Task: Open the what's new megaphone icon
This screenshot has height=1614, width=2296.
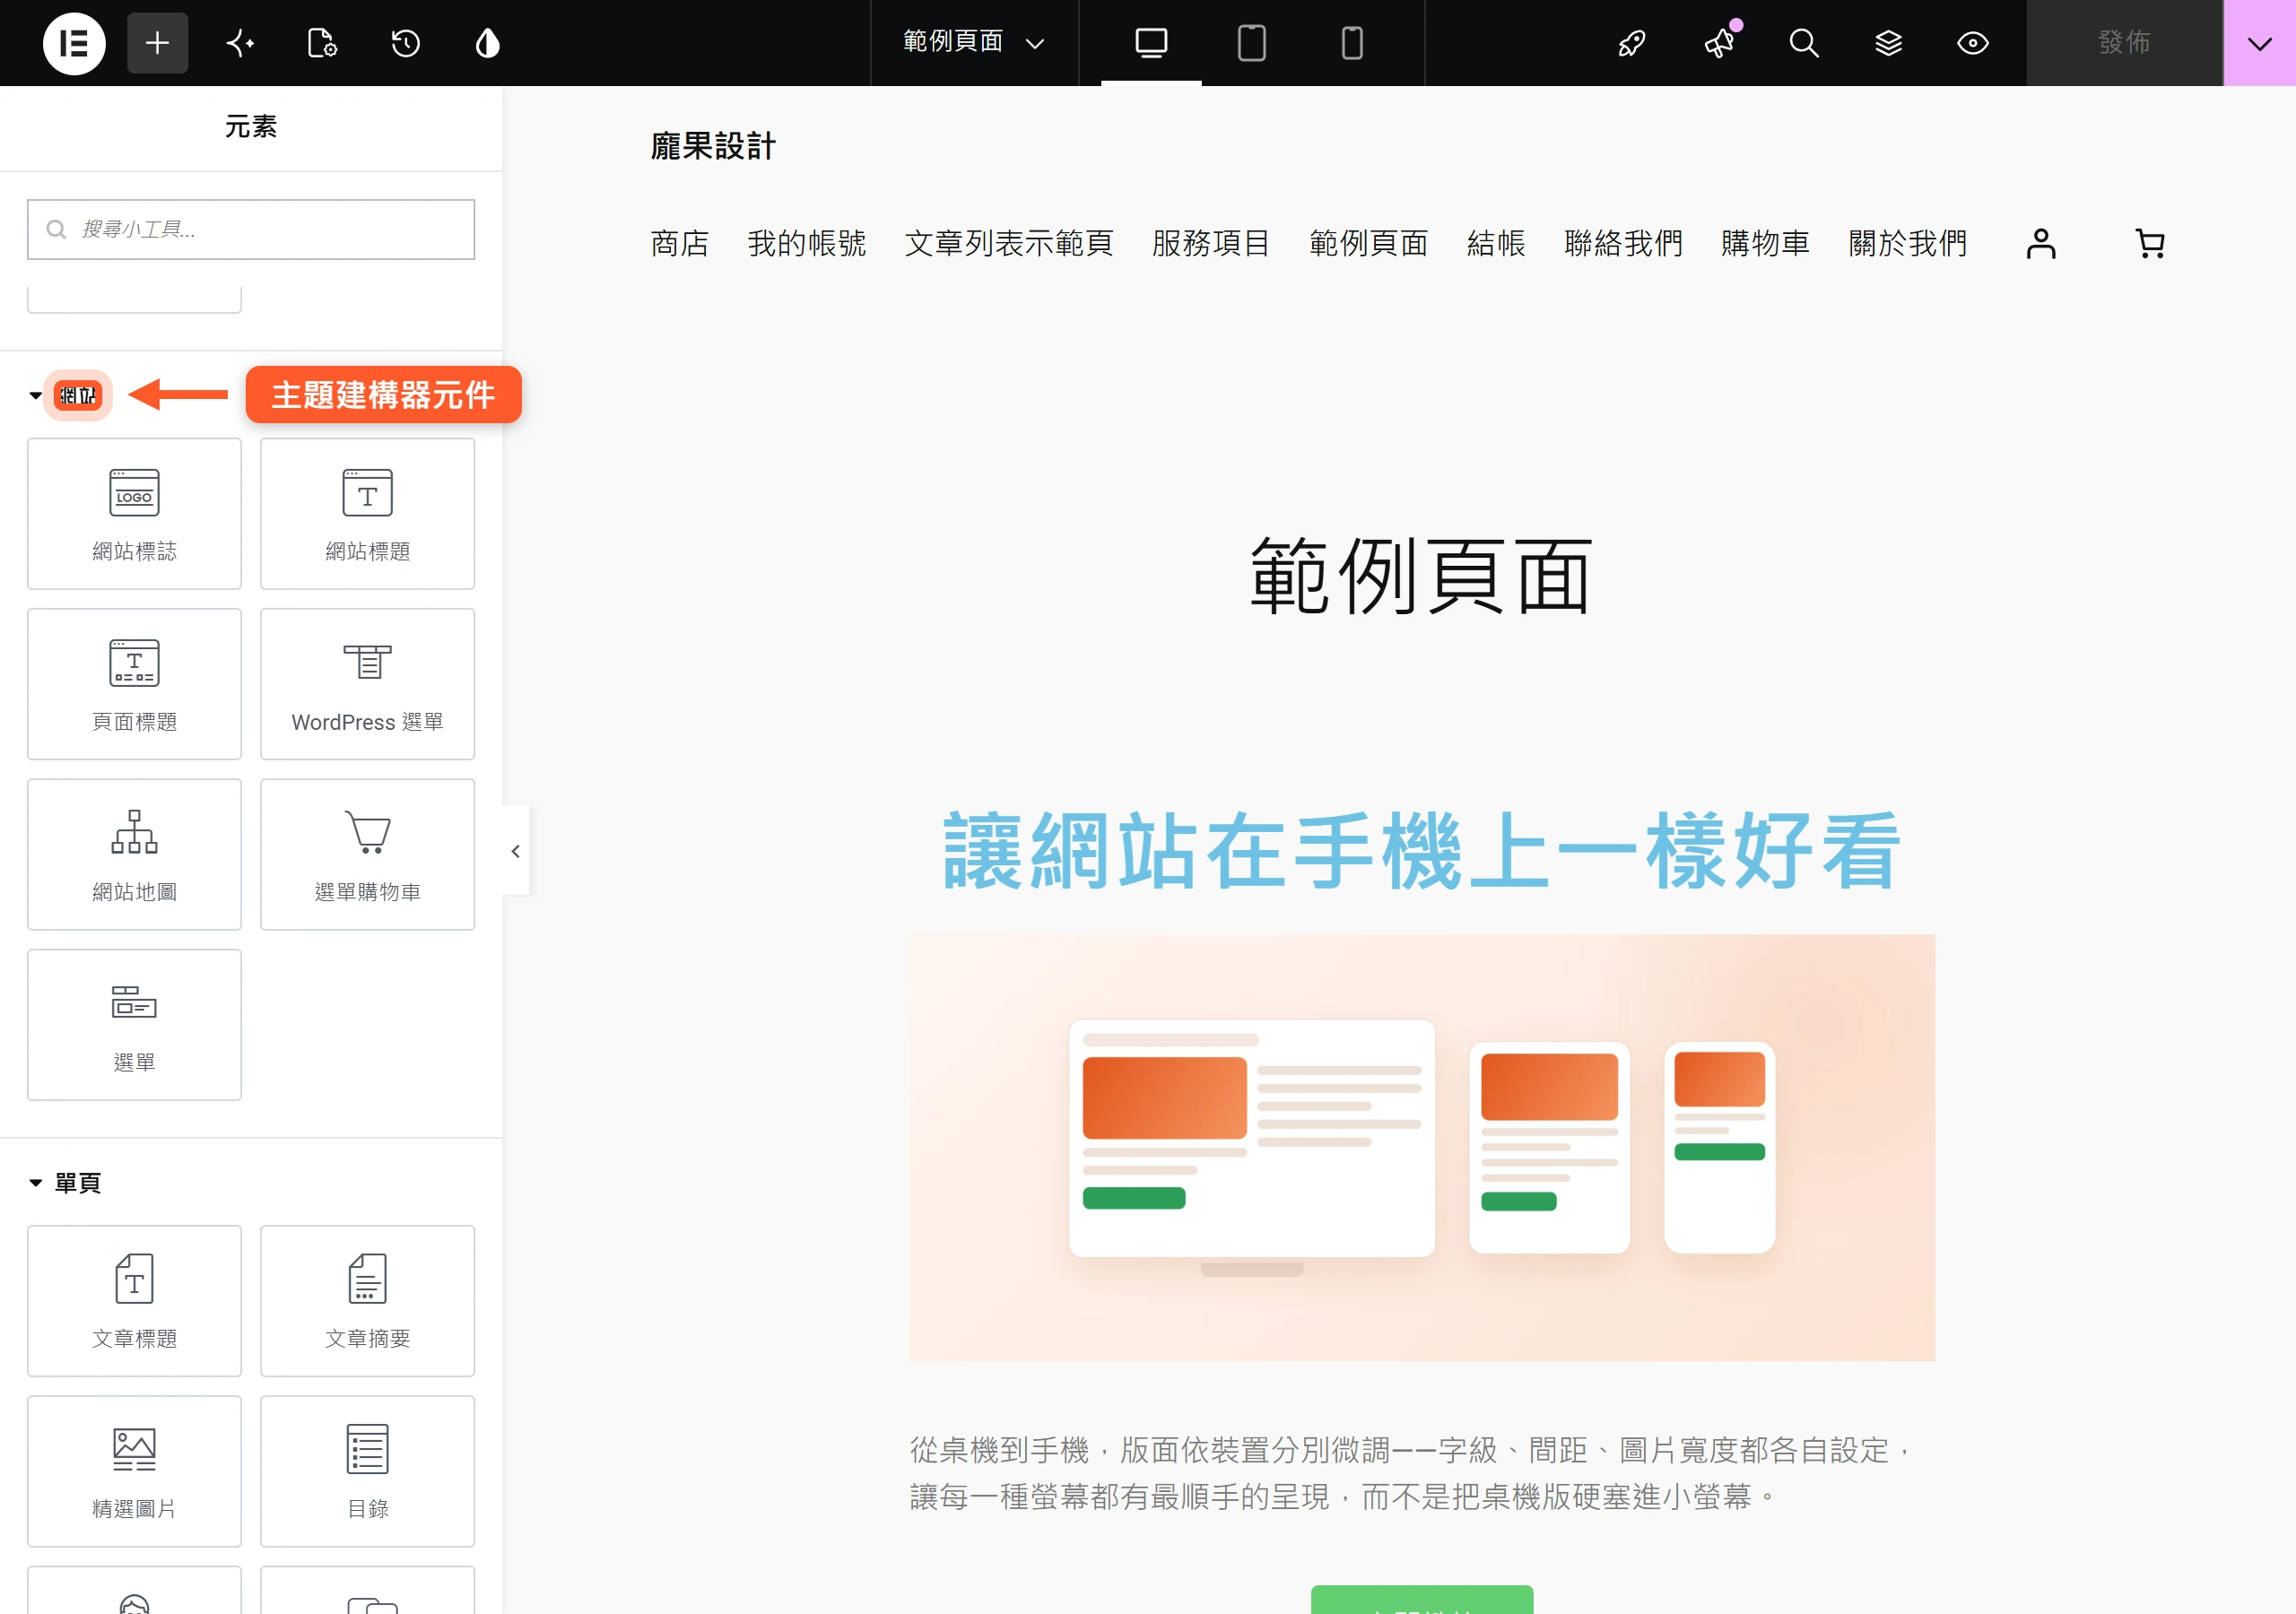Action: [1719, 43]
